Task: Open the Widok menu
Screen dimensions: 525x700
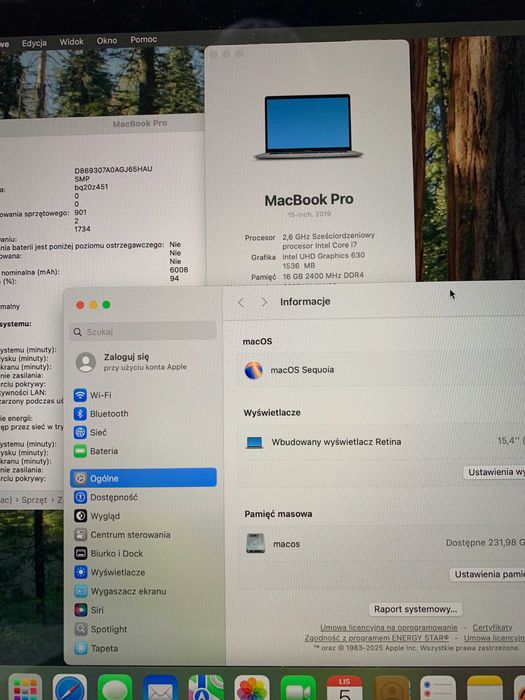Action: [71, 42]
